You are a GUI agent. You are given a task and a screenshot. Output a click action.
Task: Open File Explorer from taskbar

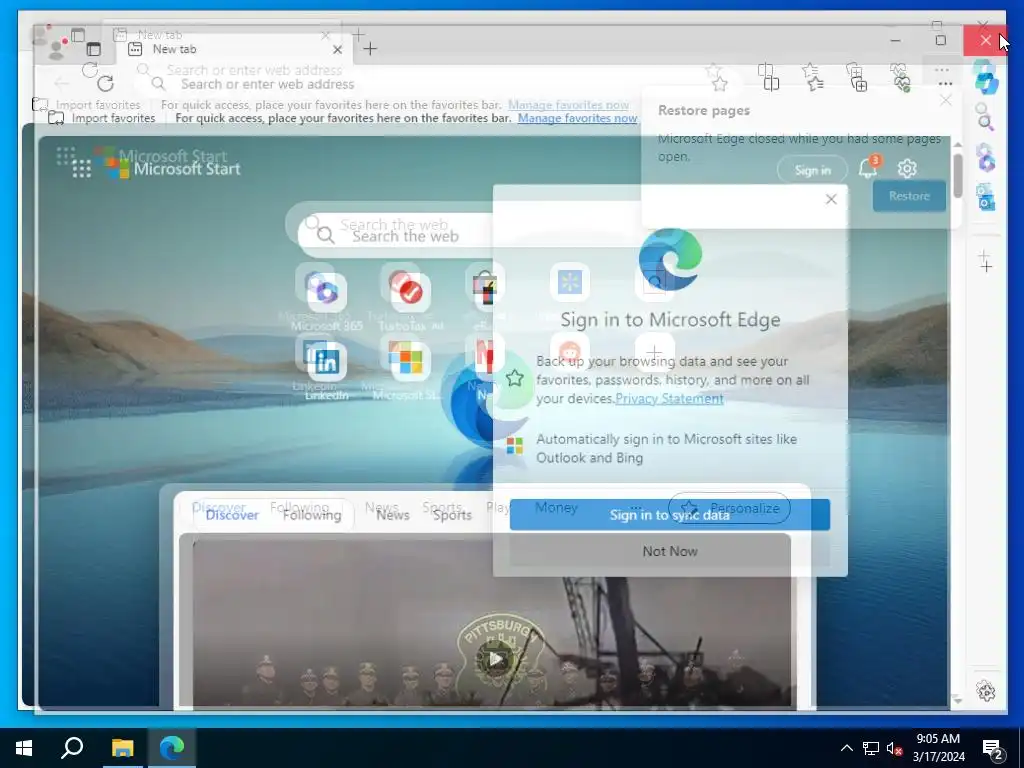[x=122, y=748]
